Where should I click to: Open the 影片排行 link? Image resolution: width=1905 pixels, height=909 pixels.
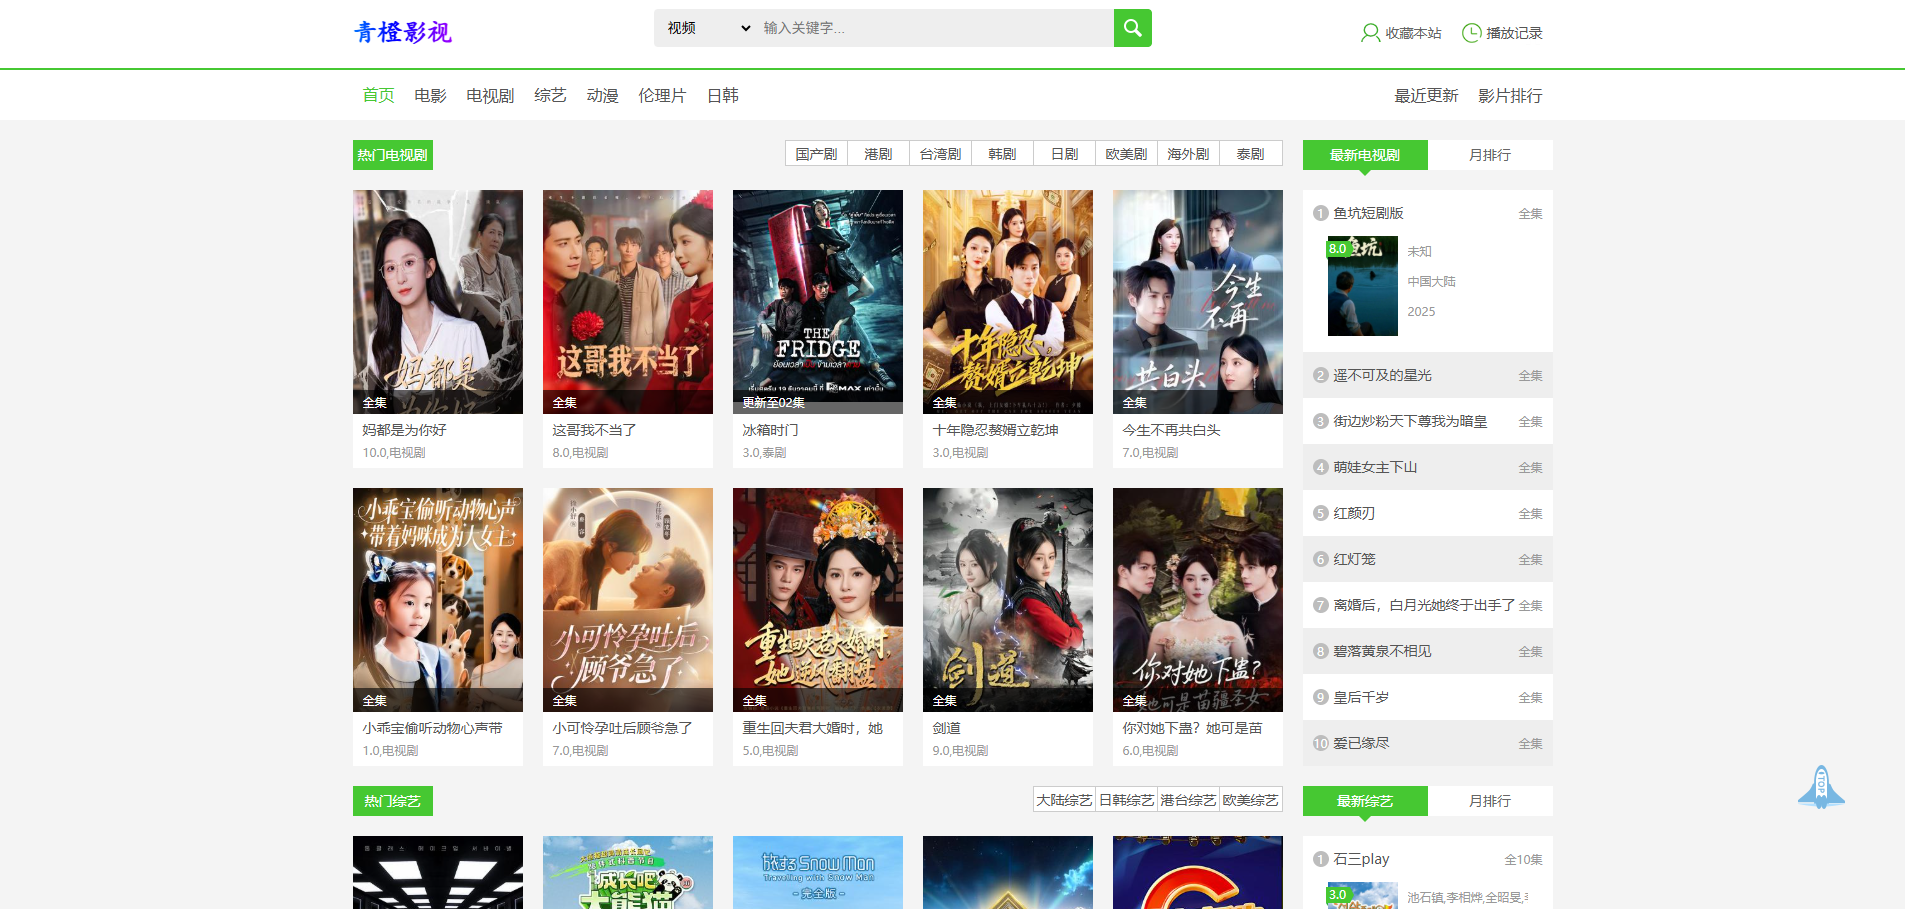click(x=1510, y=96)
